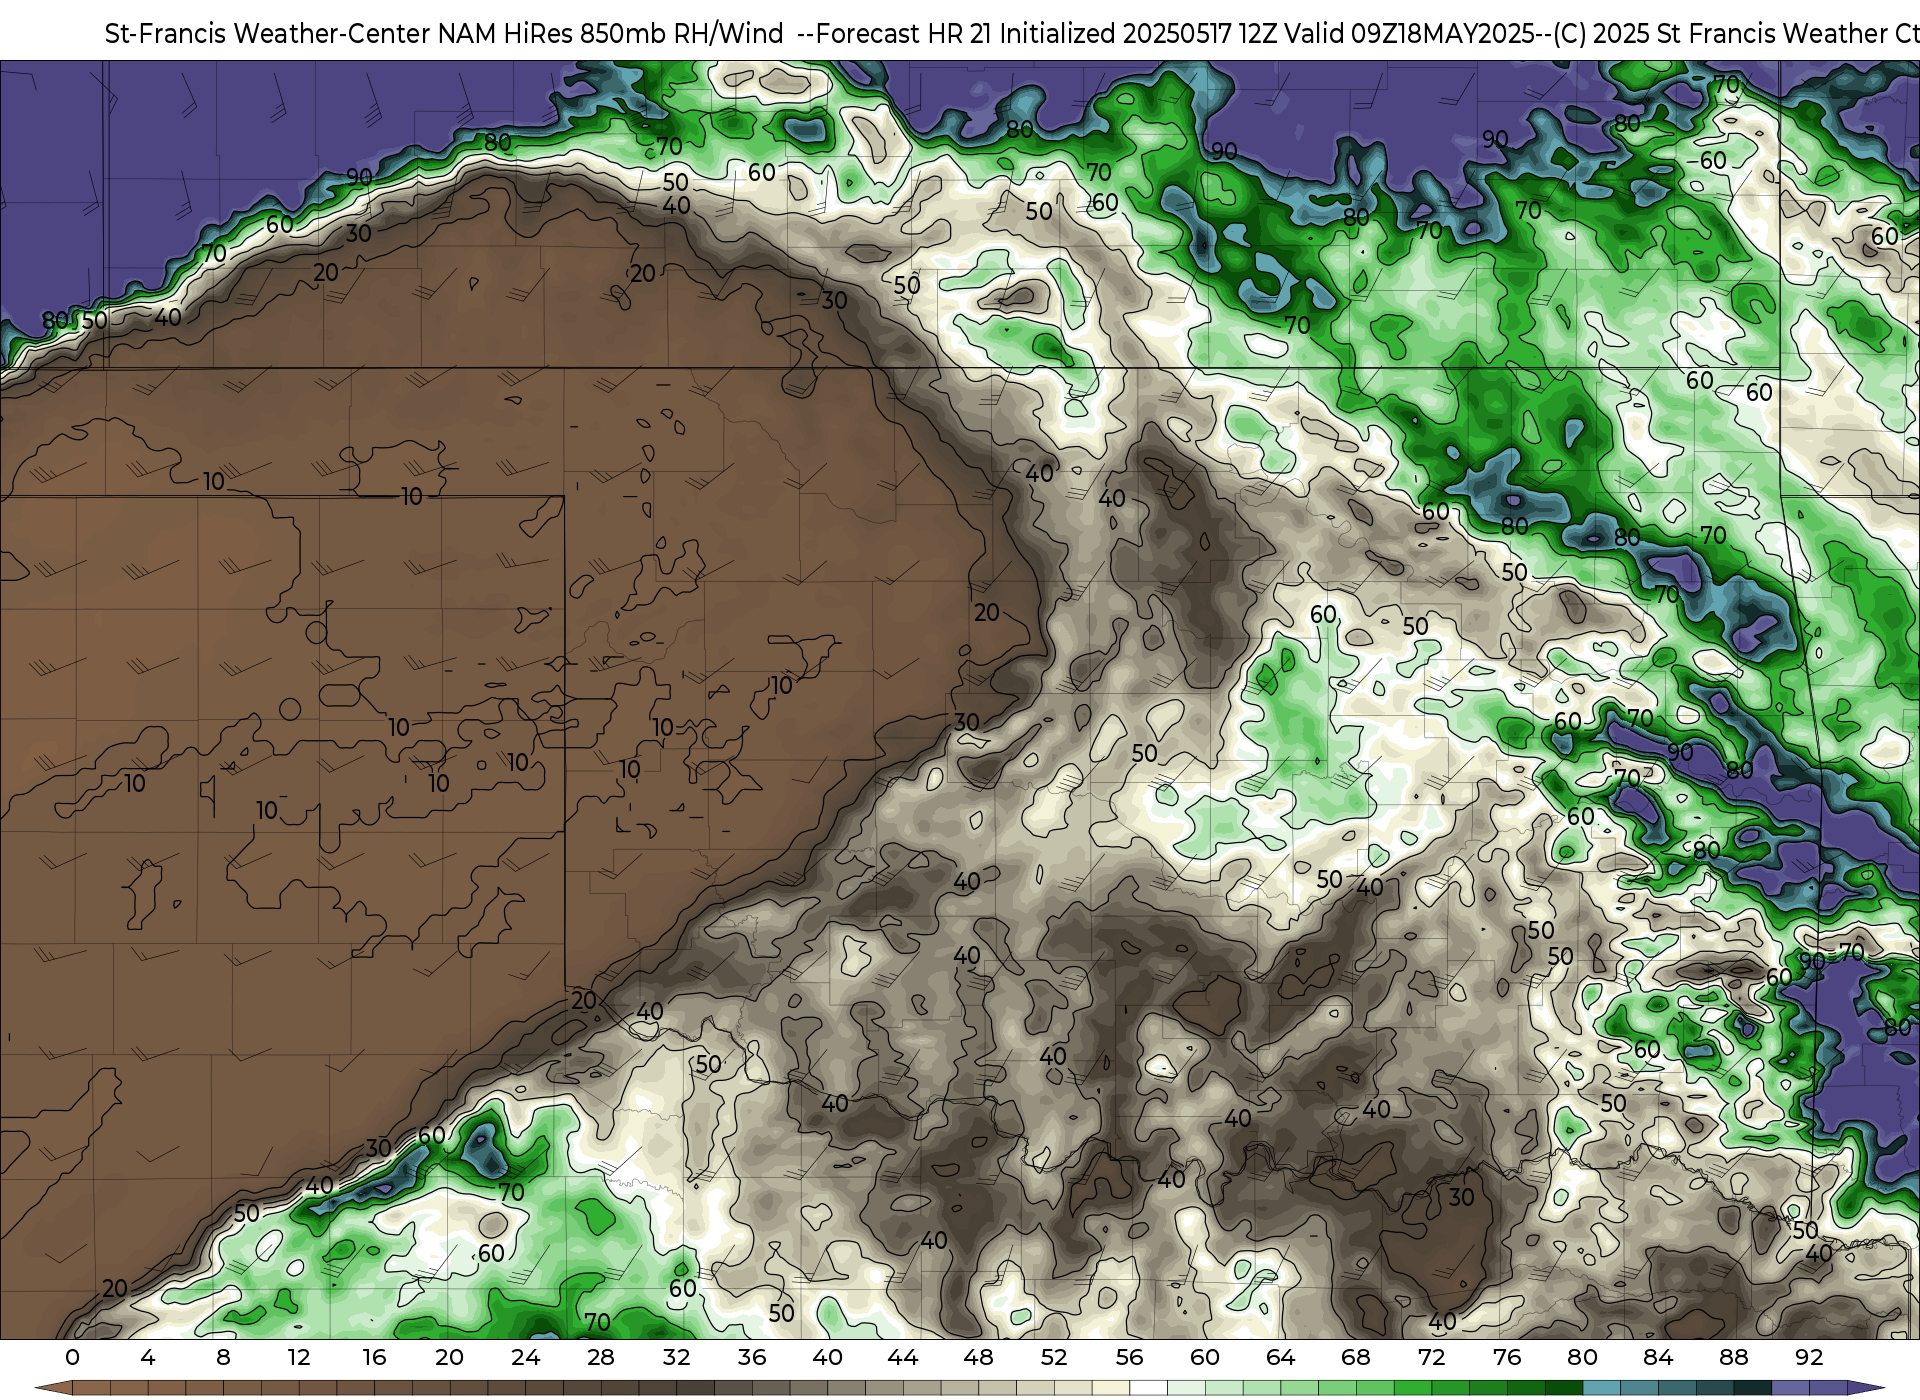This screenshot has height=1400, width=1920.
Task: Select the brown swatch under colorbar label 8
Action: (242, 1388)
